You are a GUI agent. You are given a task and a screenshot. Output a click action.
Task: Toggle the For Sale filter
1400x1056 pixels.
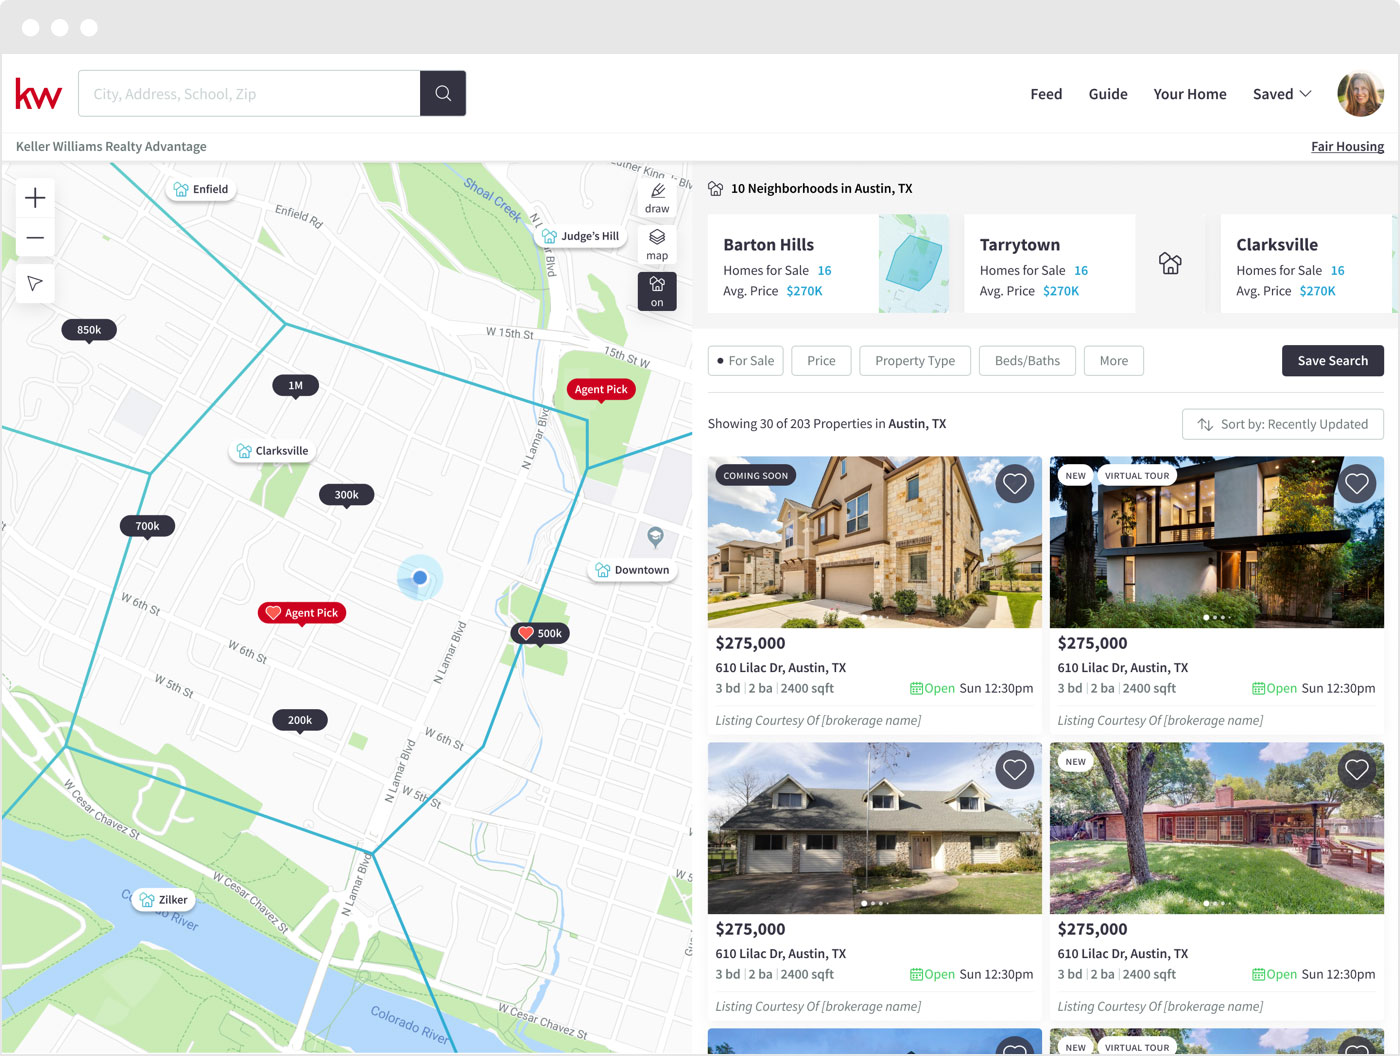pos(746,361)
